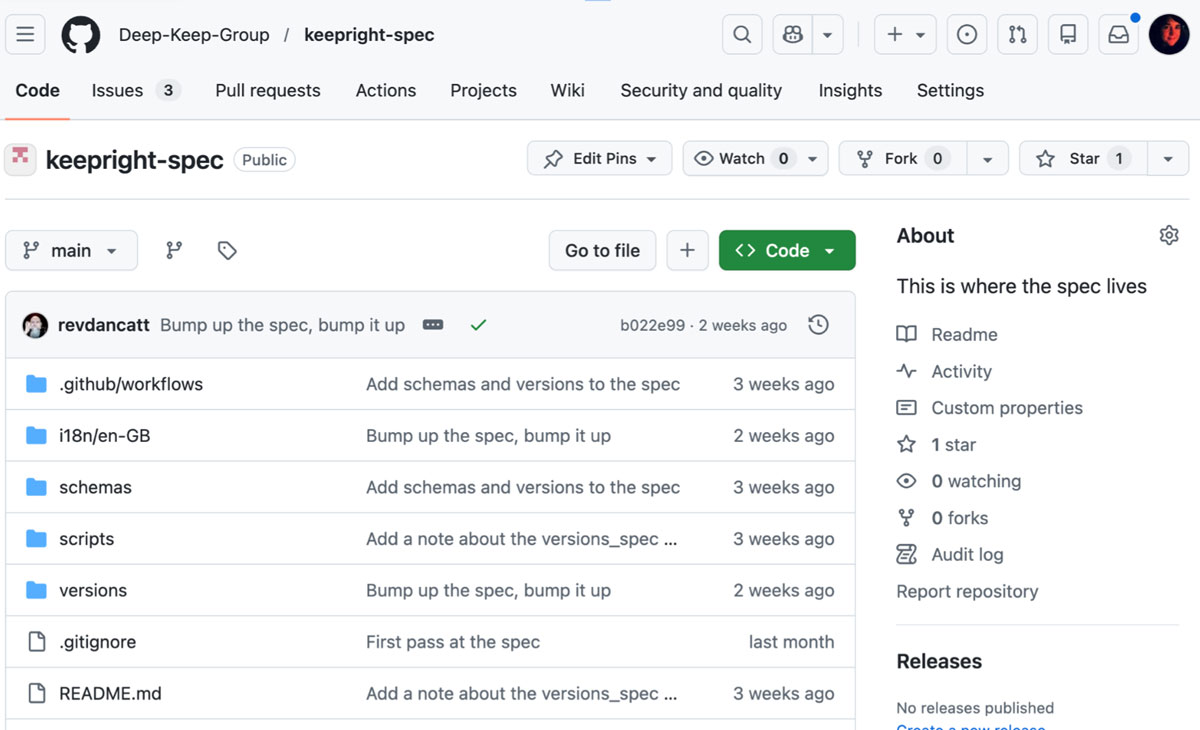Open the Projects tab
The height and width of the screenshot is (730, 1200).
point(483,90)
